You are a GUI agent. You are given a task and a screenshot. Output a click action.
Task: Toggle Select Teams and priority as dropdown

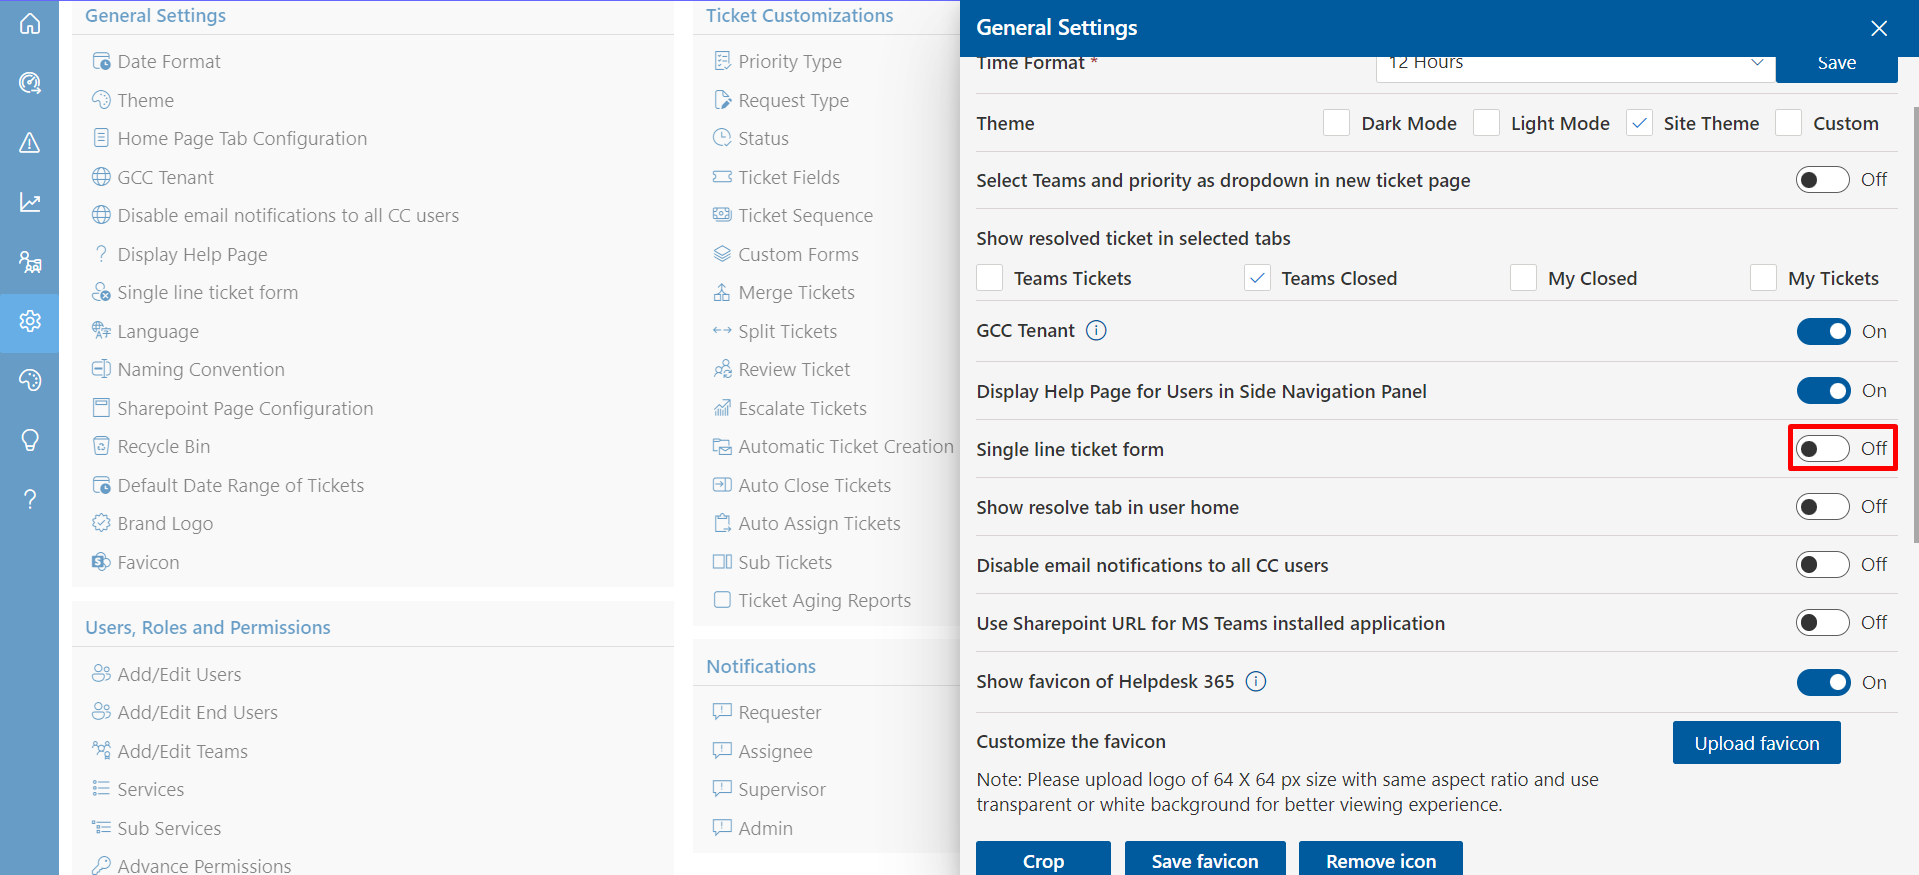point(1822,180)
